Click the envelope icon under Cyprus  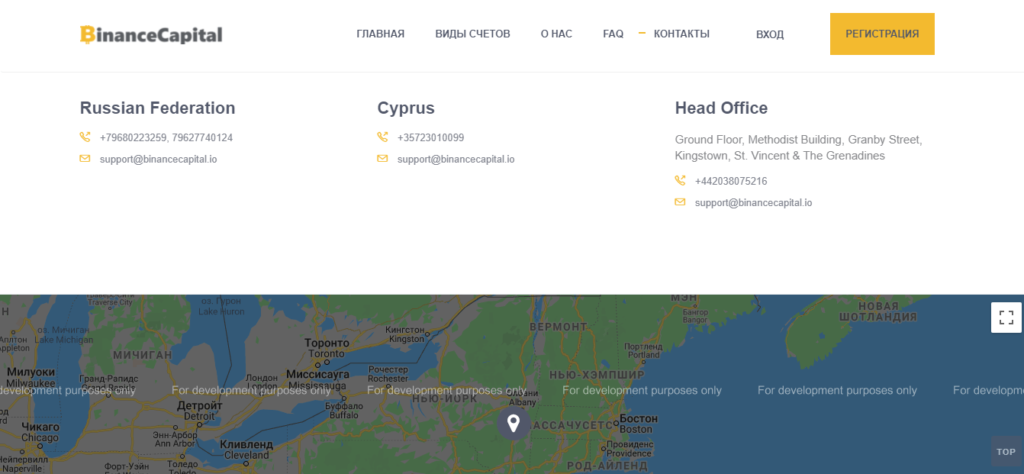point(383,159)
